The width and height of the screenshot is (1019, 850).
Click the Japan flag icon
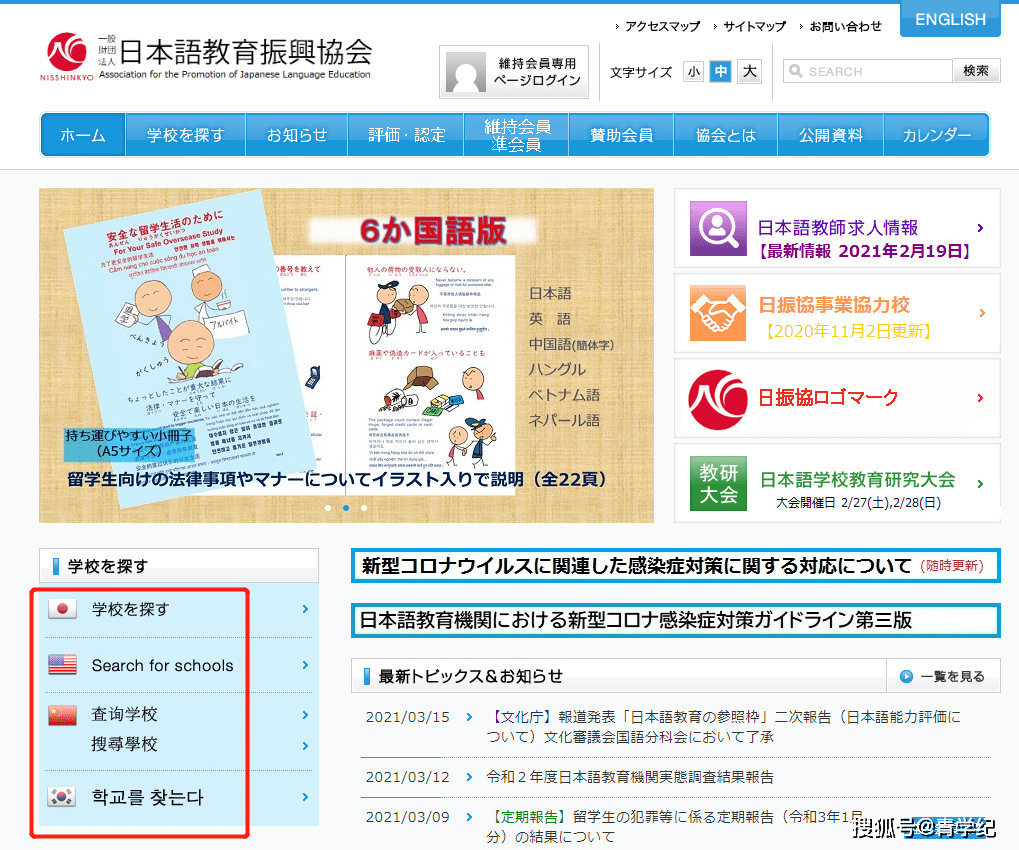click(62, 609)
